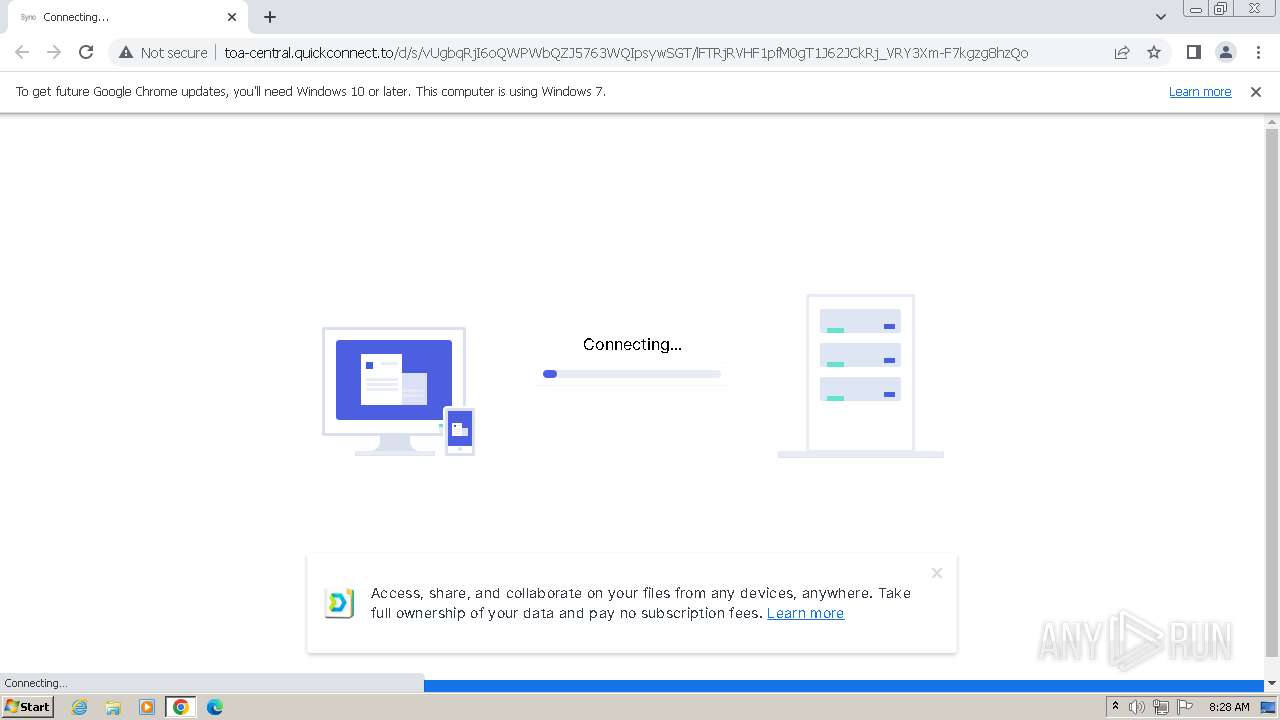Click the Show desktop tray button
Image resolution: width=1280 pixels, height=720 pixels.
1268,707
